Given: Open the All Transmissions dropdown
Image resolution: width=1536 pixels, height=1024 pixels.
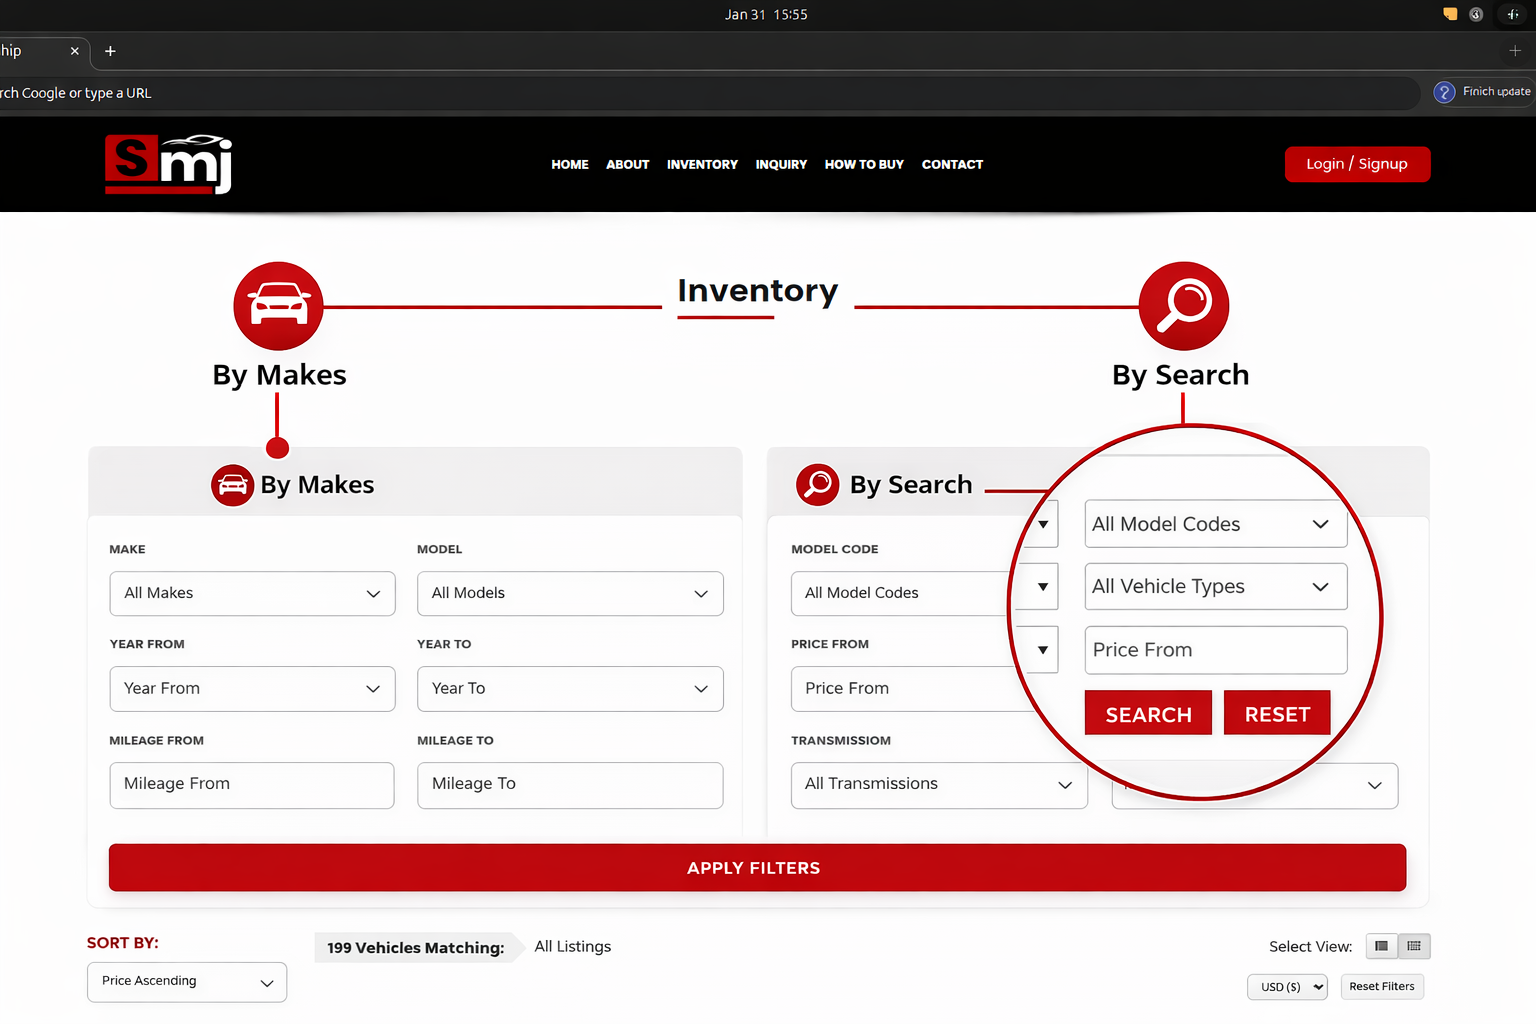Looking at the screenshot, I should [938, 785].
